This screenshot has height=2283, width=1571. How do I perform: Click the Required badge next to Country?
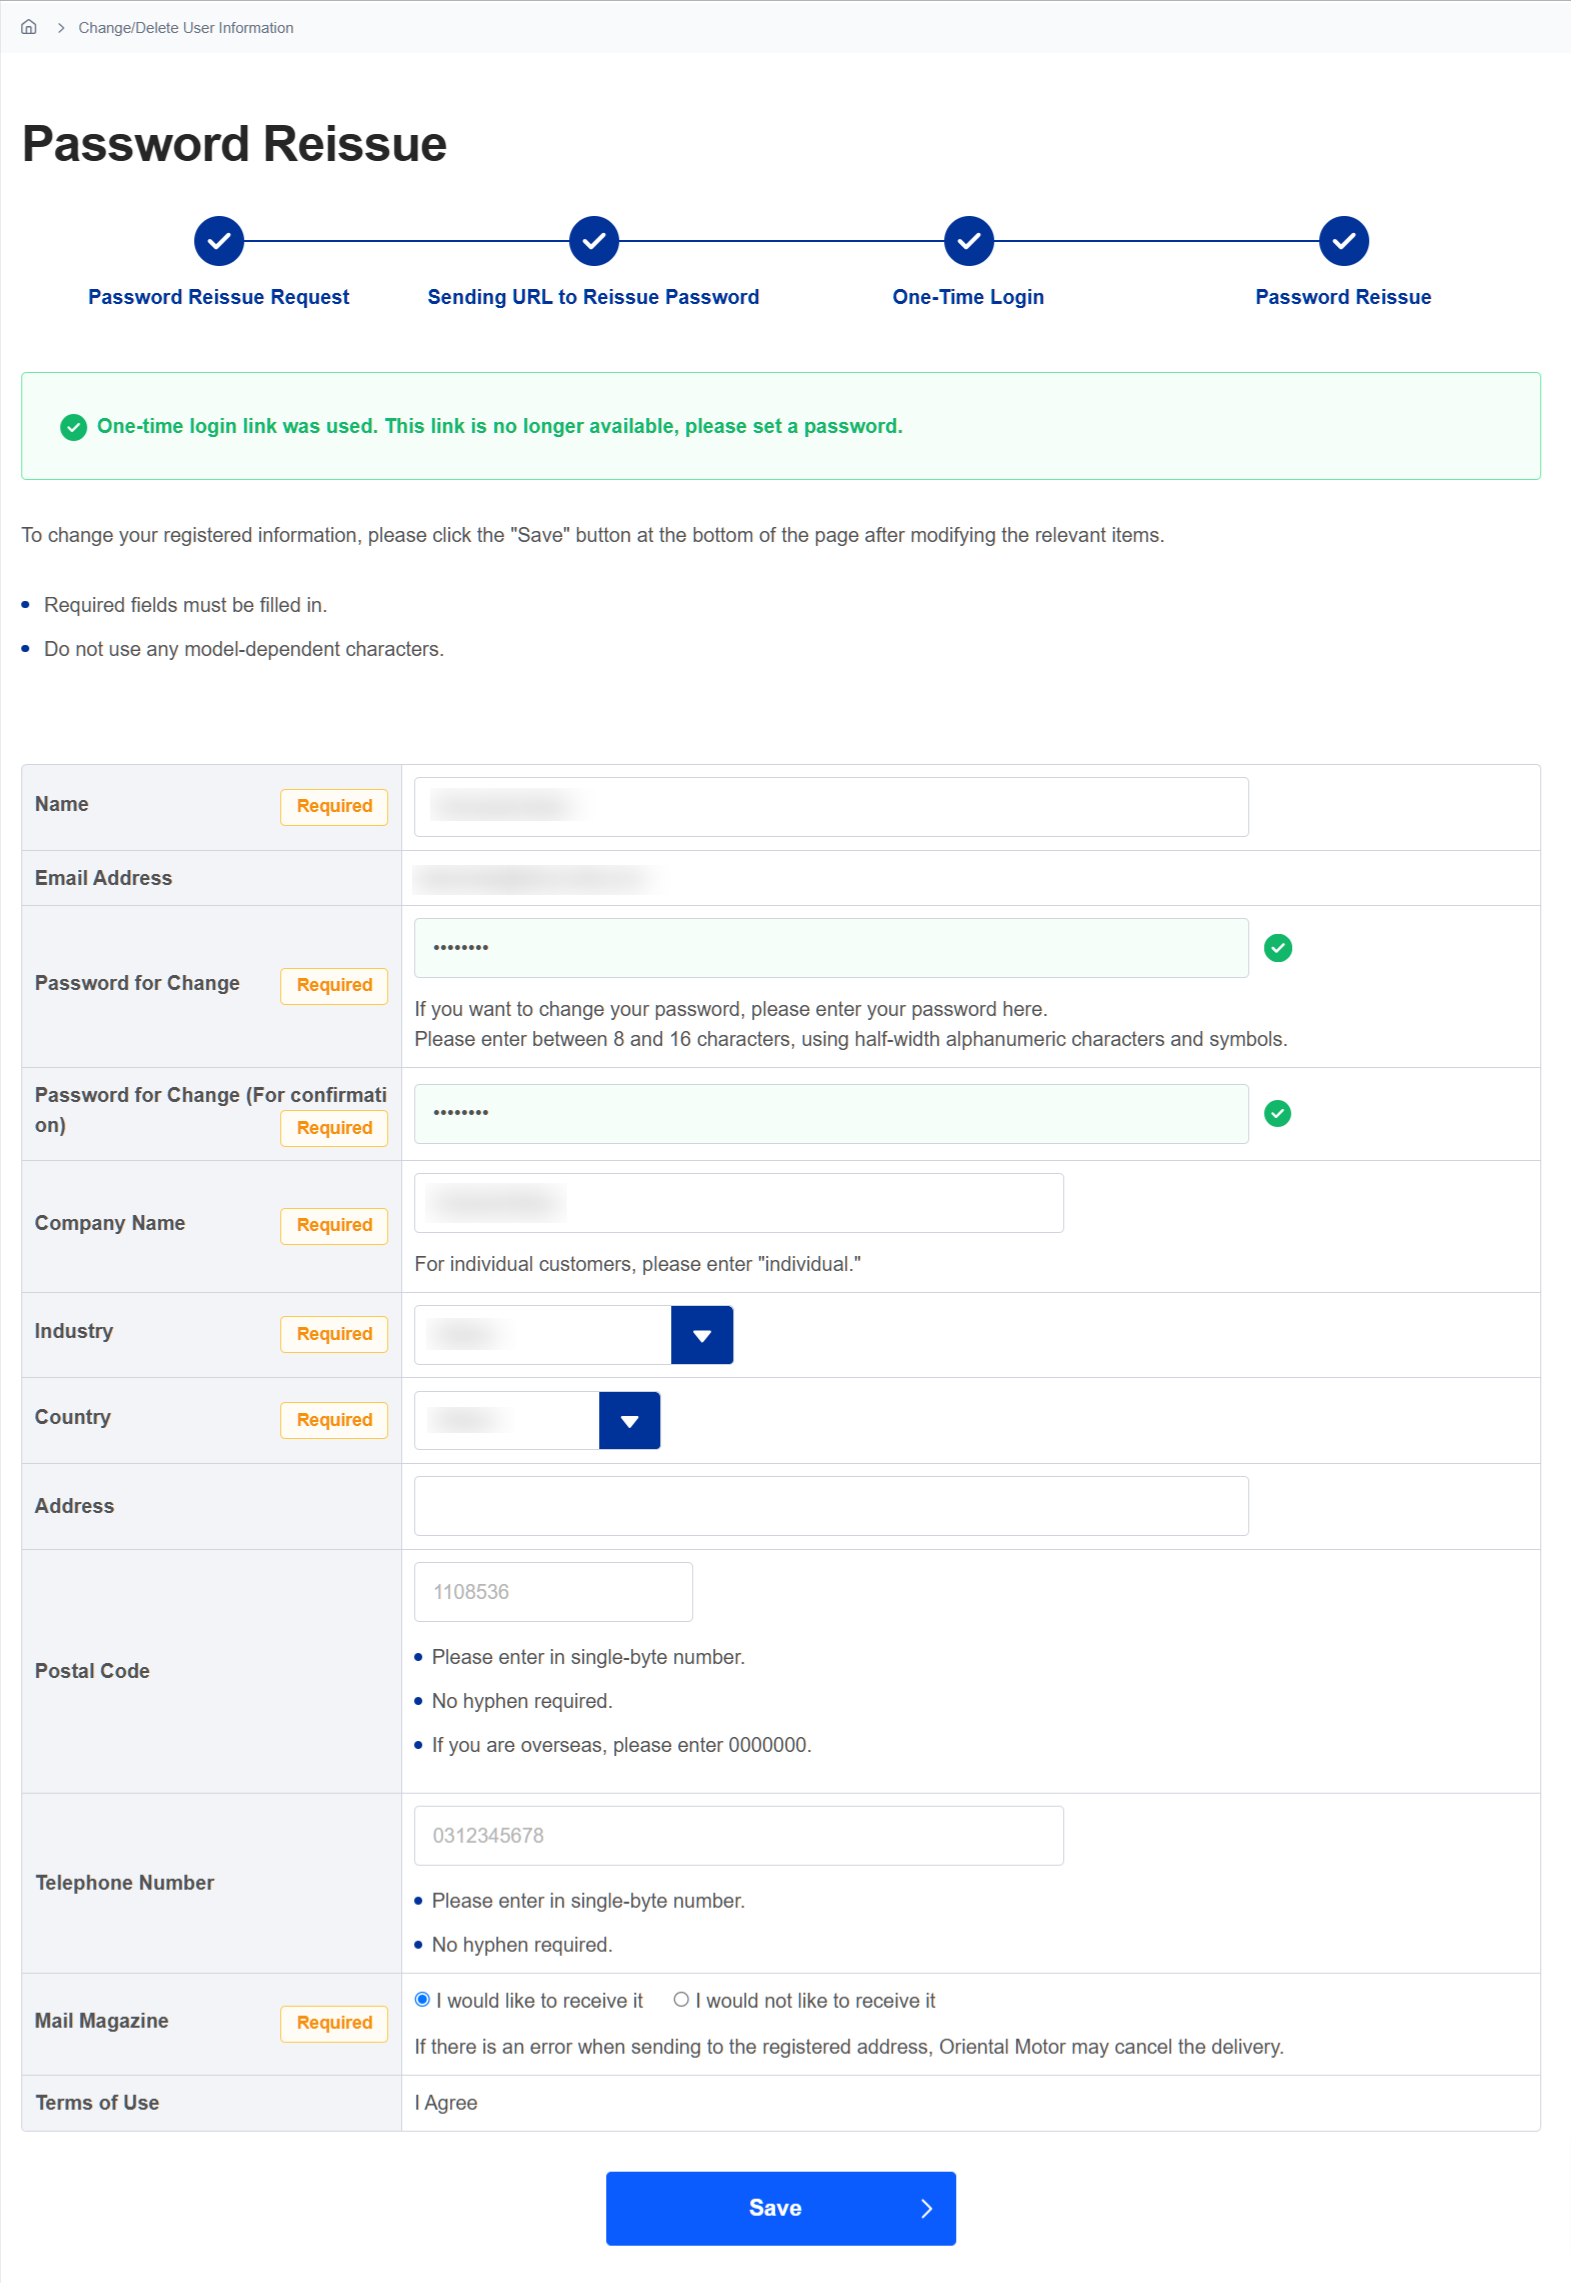pos(334,1421)
